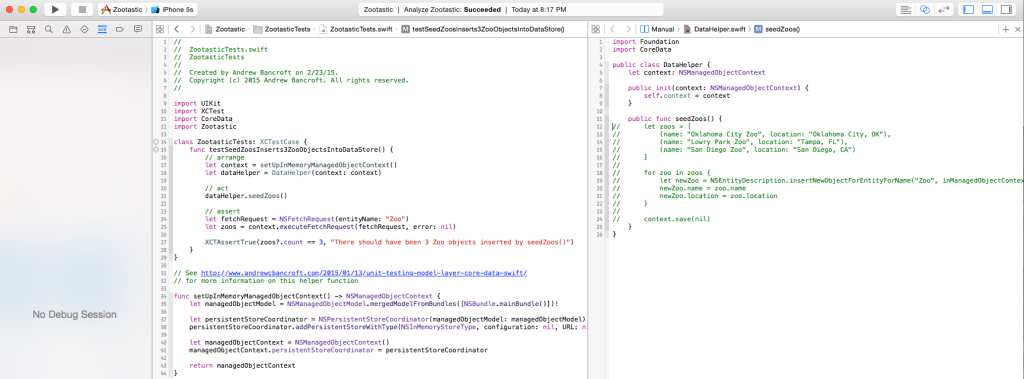Click the XCTAssertTrue assertion line

(389, 242)
